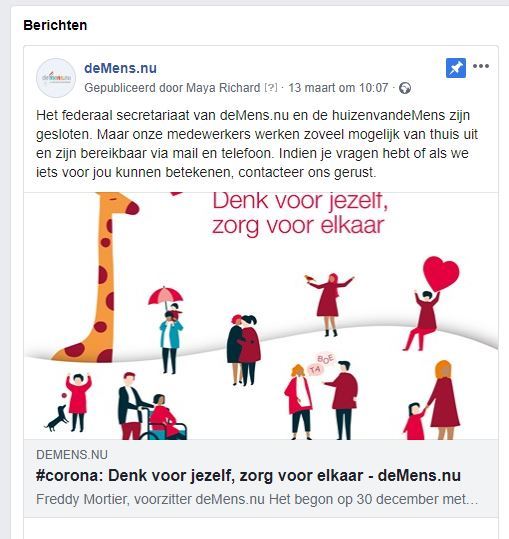Viewport: 509px width, 539px height.
Task: Click the TA BOE speech bubbles
Action: [320, 365]
